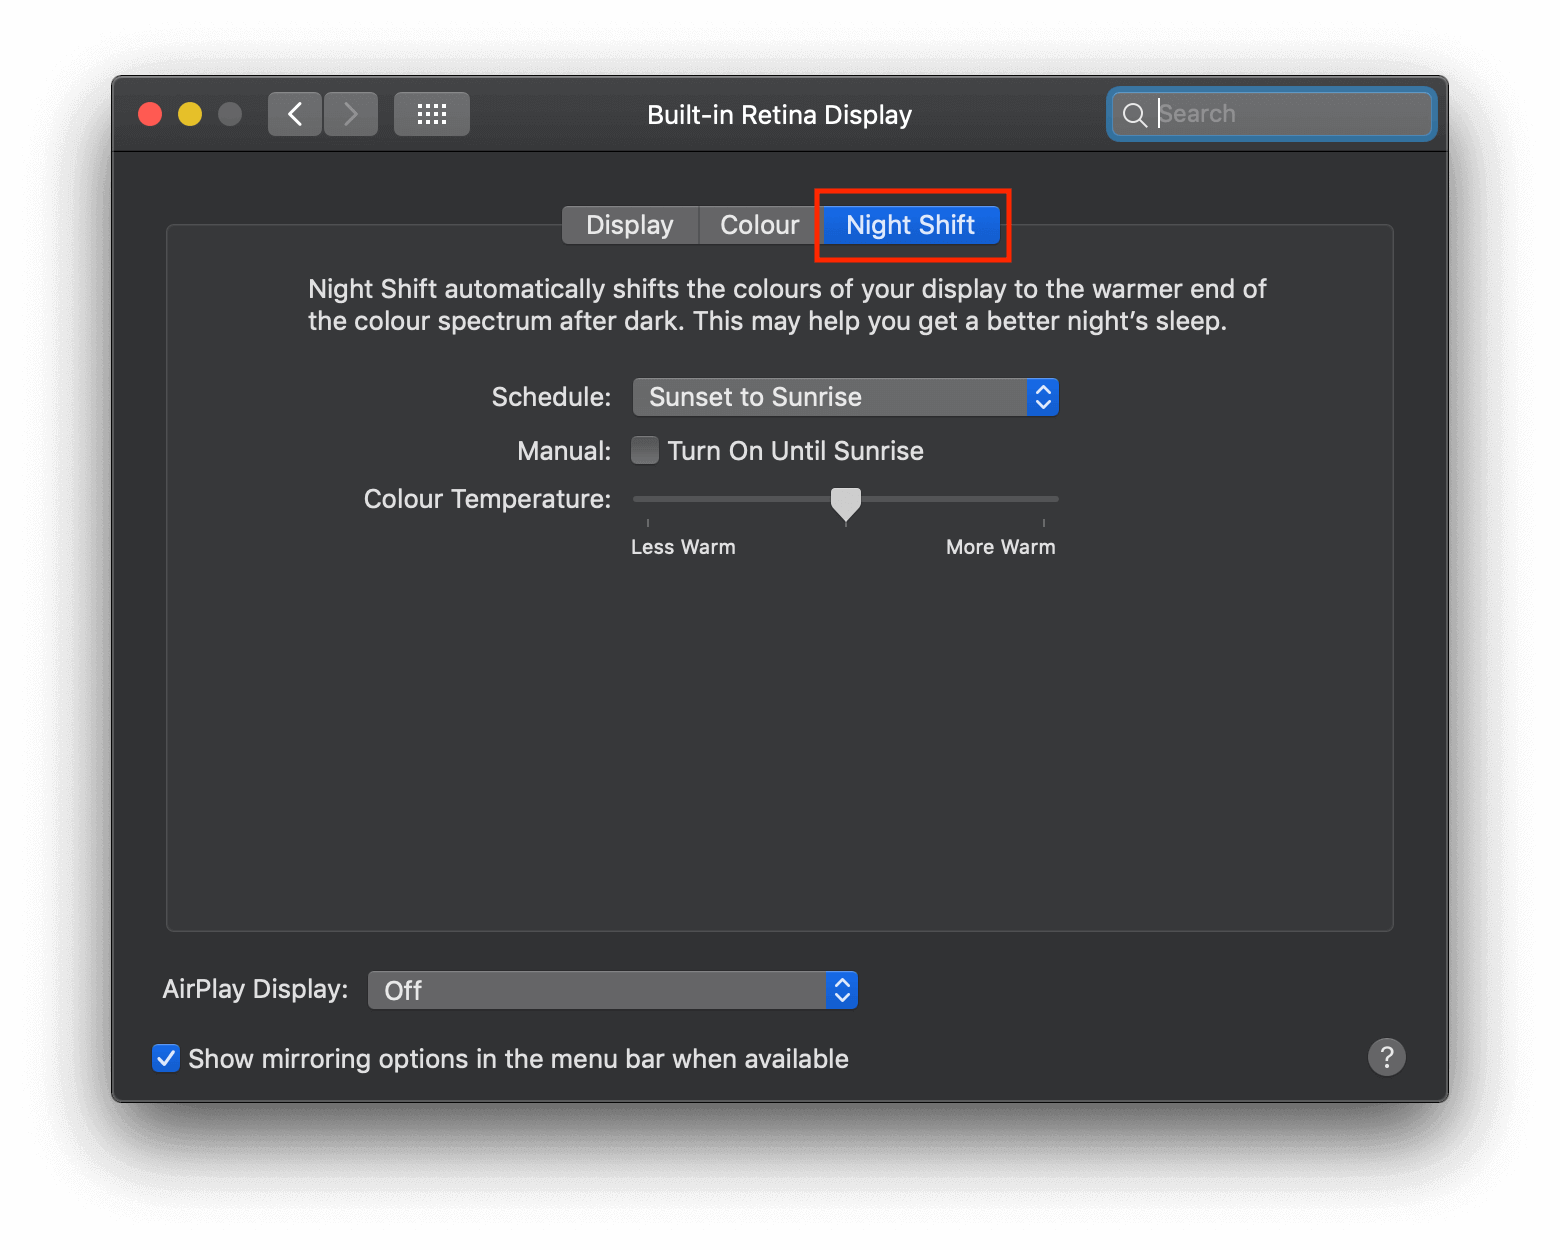The width and height of the screenshot is (1560, 1250).
Task: Uncheck Show mirroring options checkbox
Action: point(166,1058)
